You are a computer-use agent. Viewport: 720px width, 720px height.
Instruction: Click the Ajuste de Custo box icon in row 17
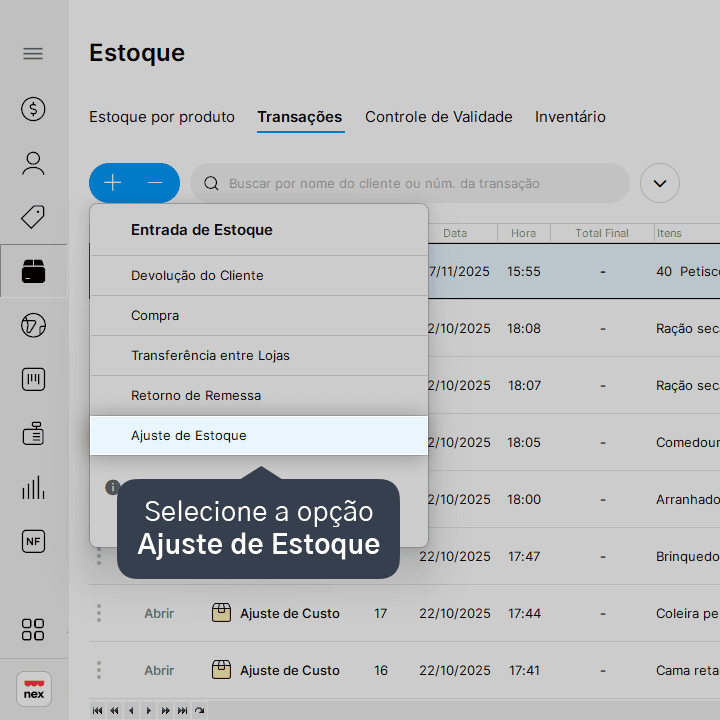pos(221,613)
